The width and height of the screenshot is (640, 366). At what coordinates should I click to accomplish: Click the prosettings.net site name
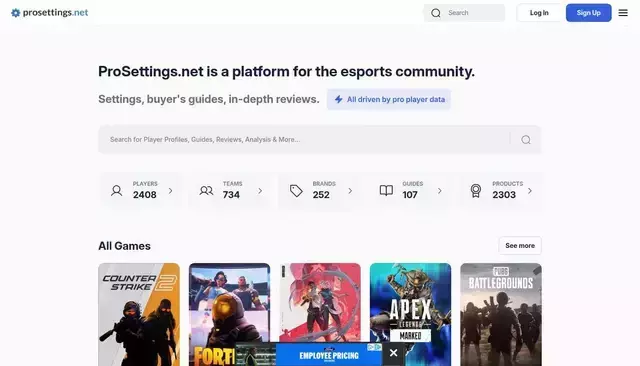pos(56,13)
